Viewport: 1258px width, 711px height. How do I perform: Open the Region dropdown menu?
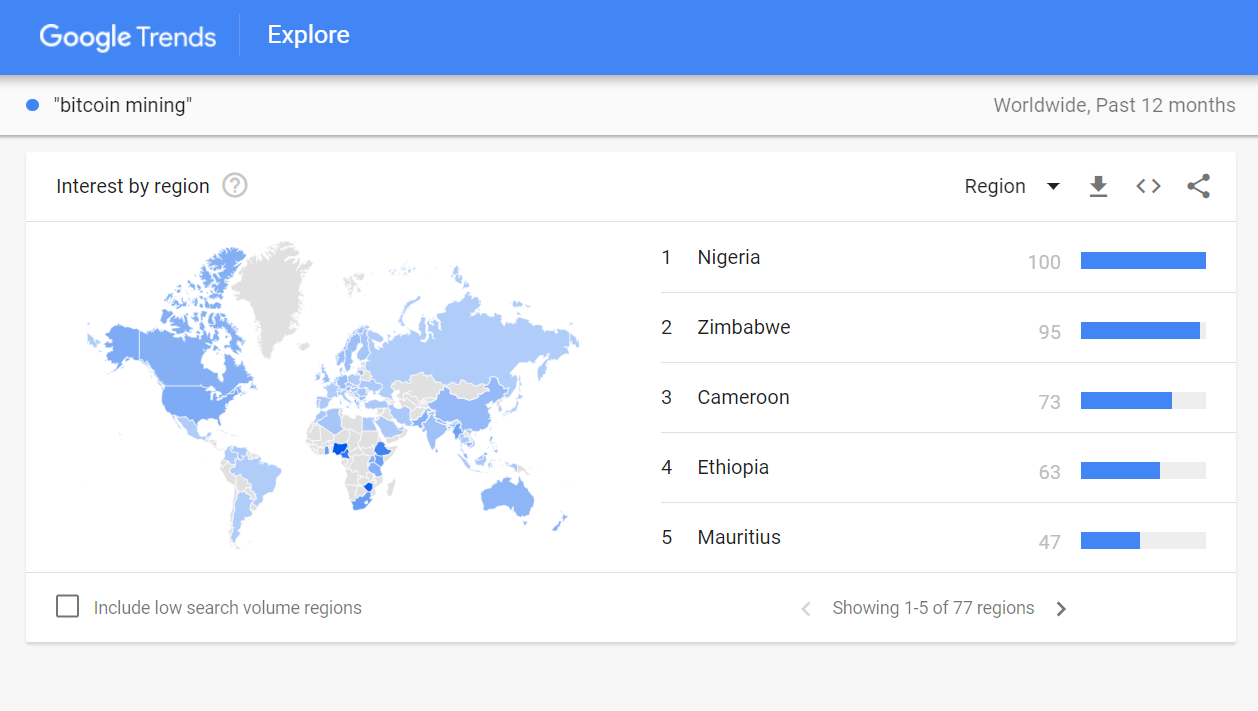995,186
